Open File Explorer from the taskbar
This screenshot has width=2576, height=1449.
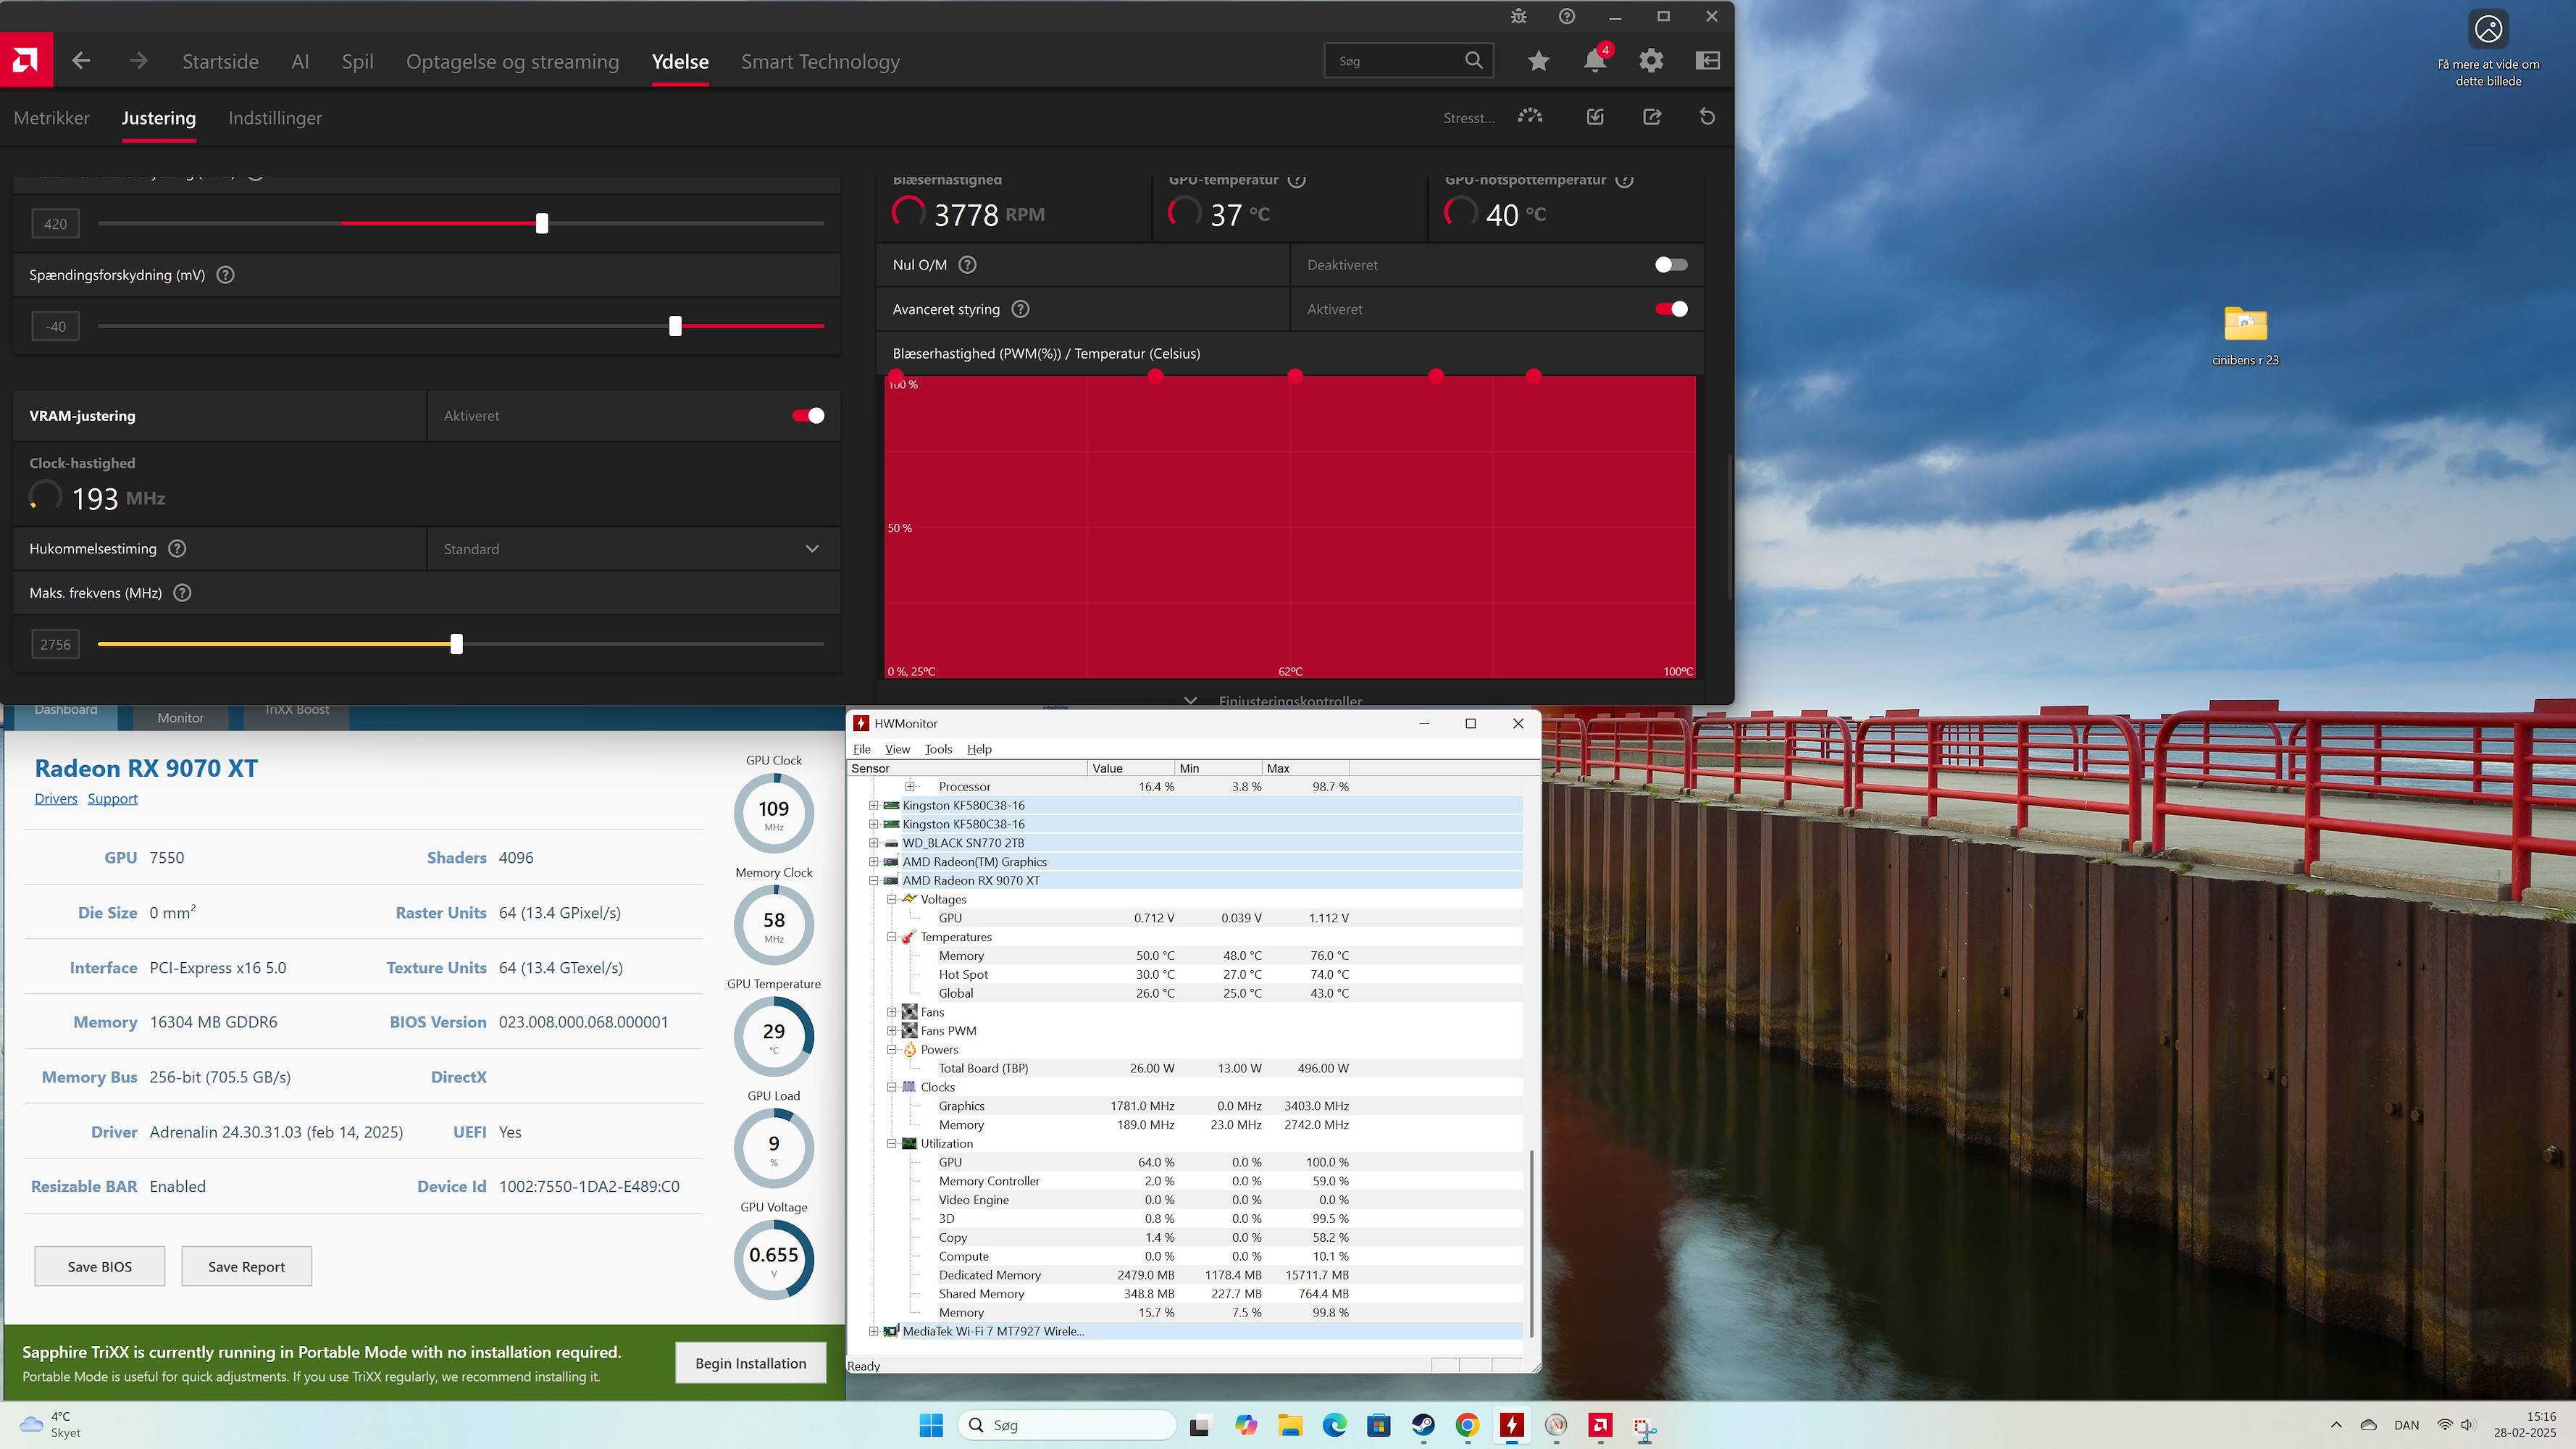pyautogui.click(x=1290, y=1425)
